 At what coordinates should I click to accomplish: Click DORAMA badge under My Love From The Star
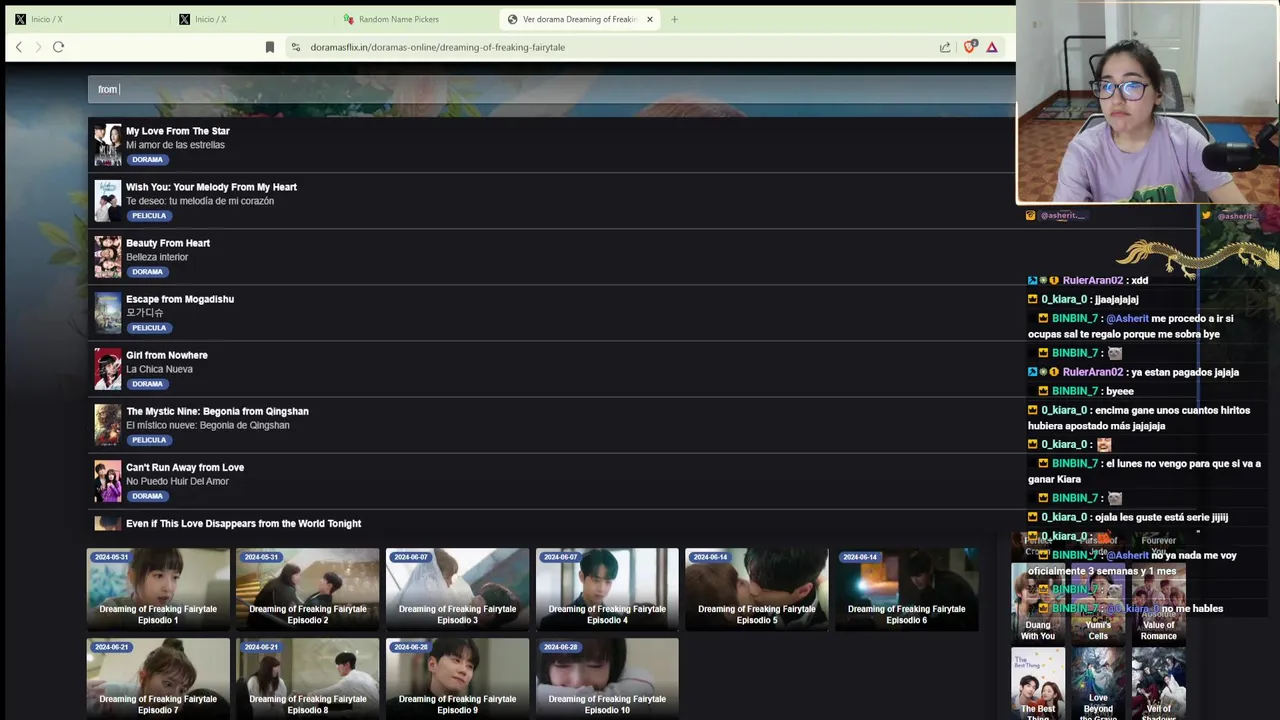[147, 160]
